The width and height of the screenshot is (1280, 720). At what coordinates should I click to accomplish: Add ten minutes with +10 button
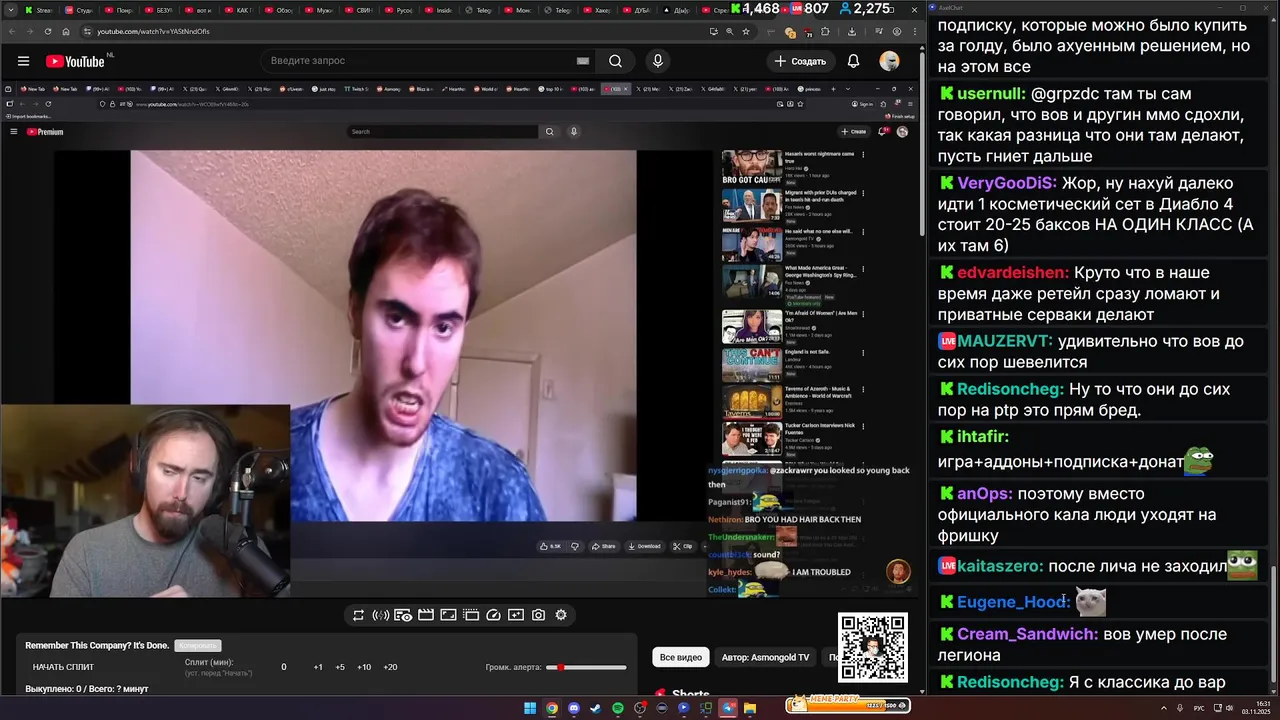(364, 667)
